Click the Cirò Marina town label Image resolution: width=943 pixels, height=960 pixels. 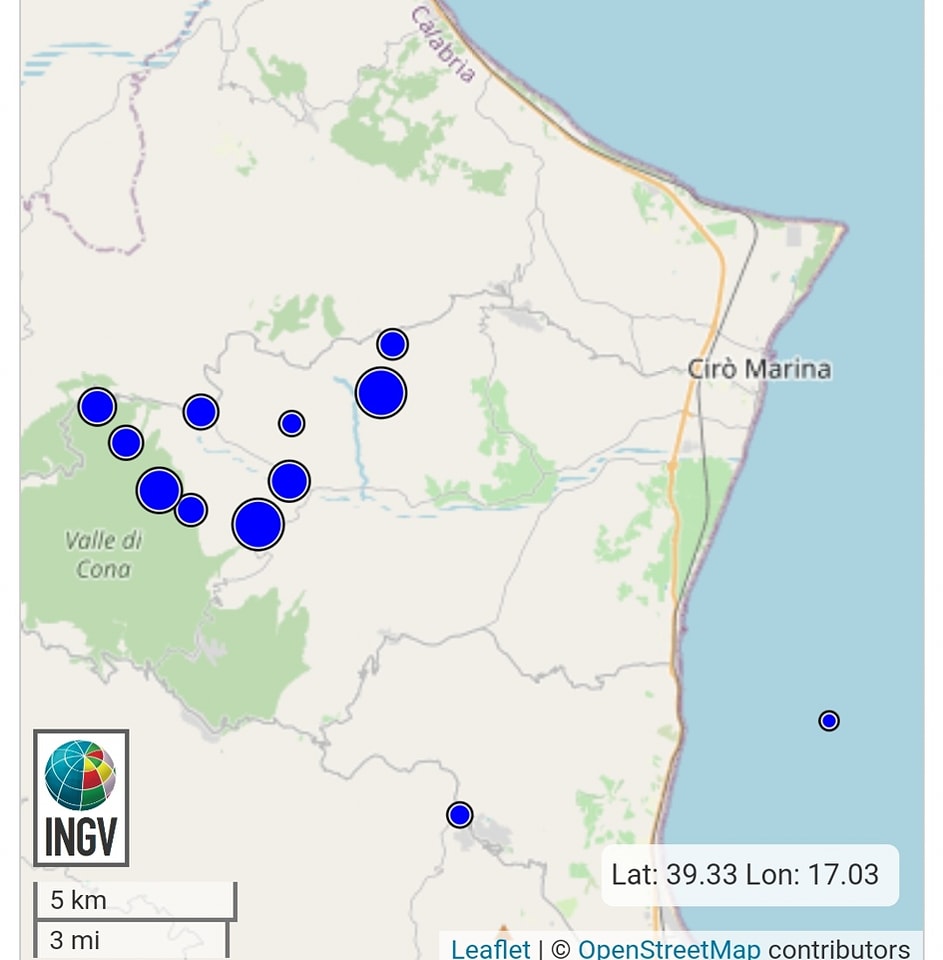click(x=759, y=369)
